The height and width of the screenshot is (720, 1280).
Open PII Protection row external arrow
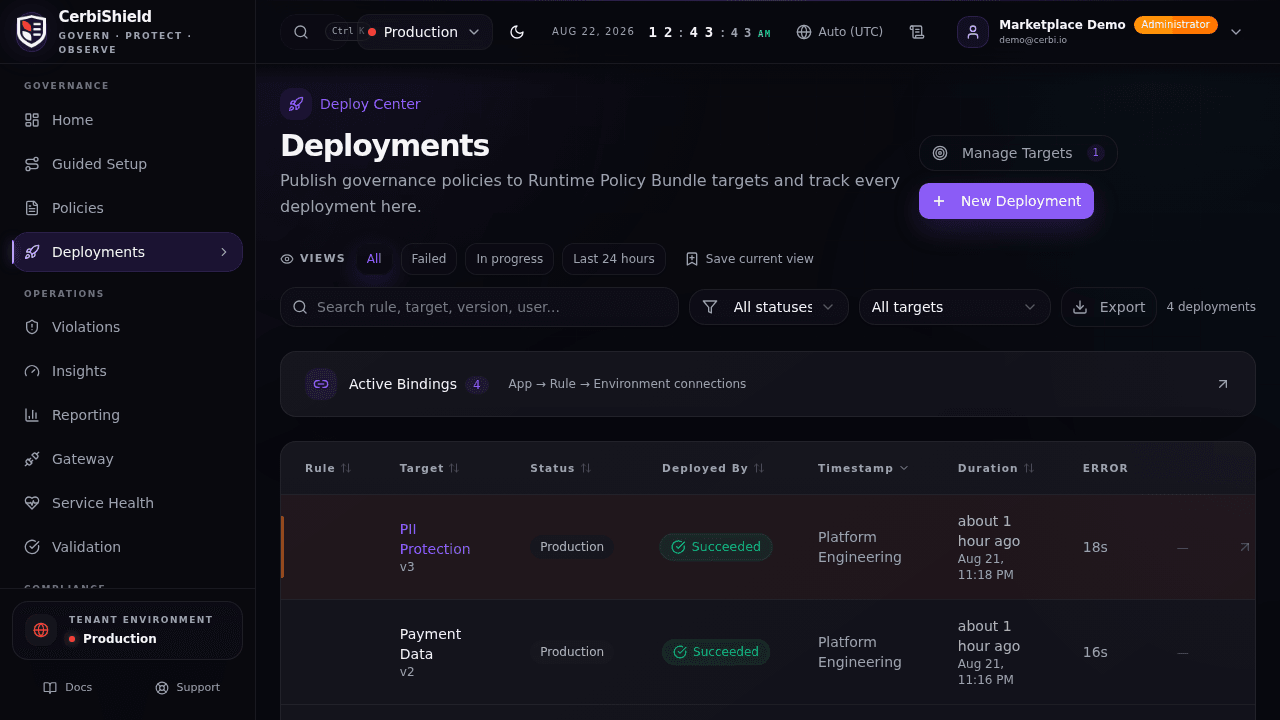[1245, 547]
